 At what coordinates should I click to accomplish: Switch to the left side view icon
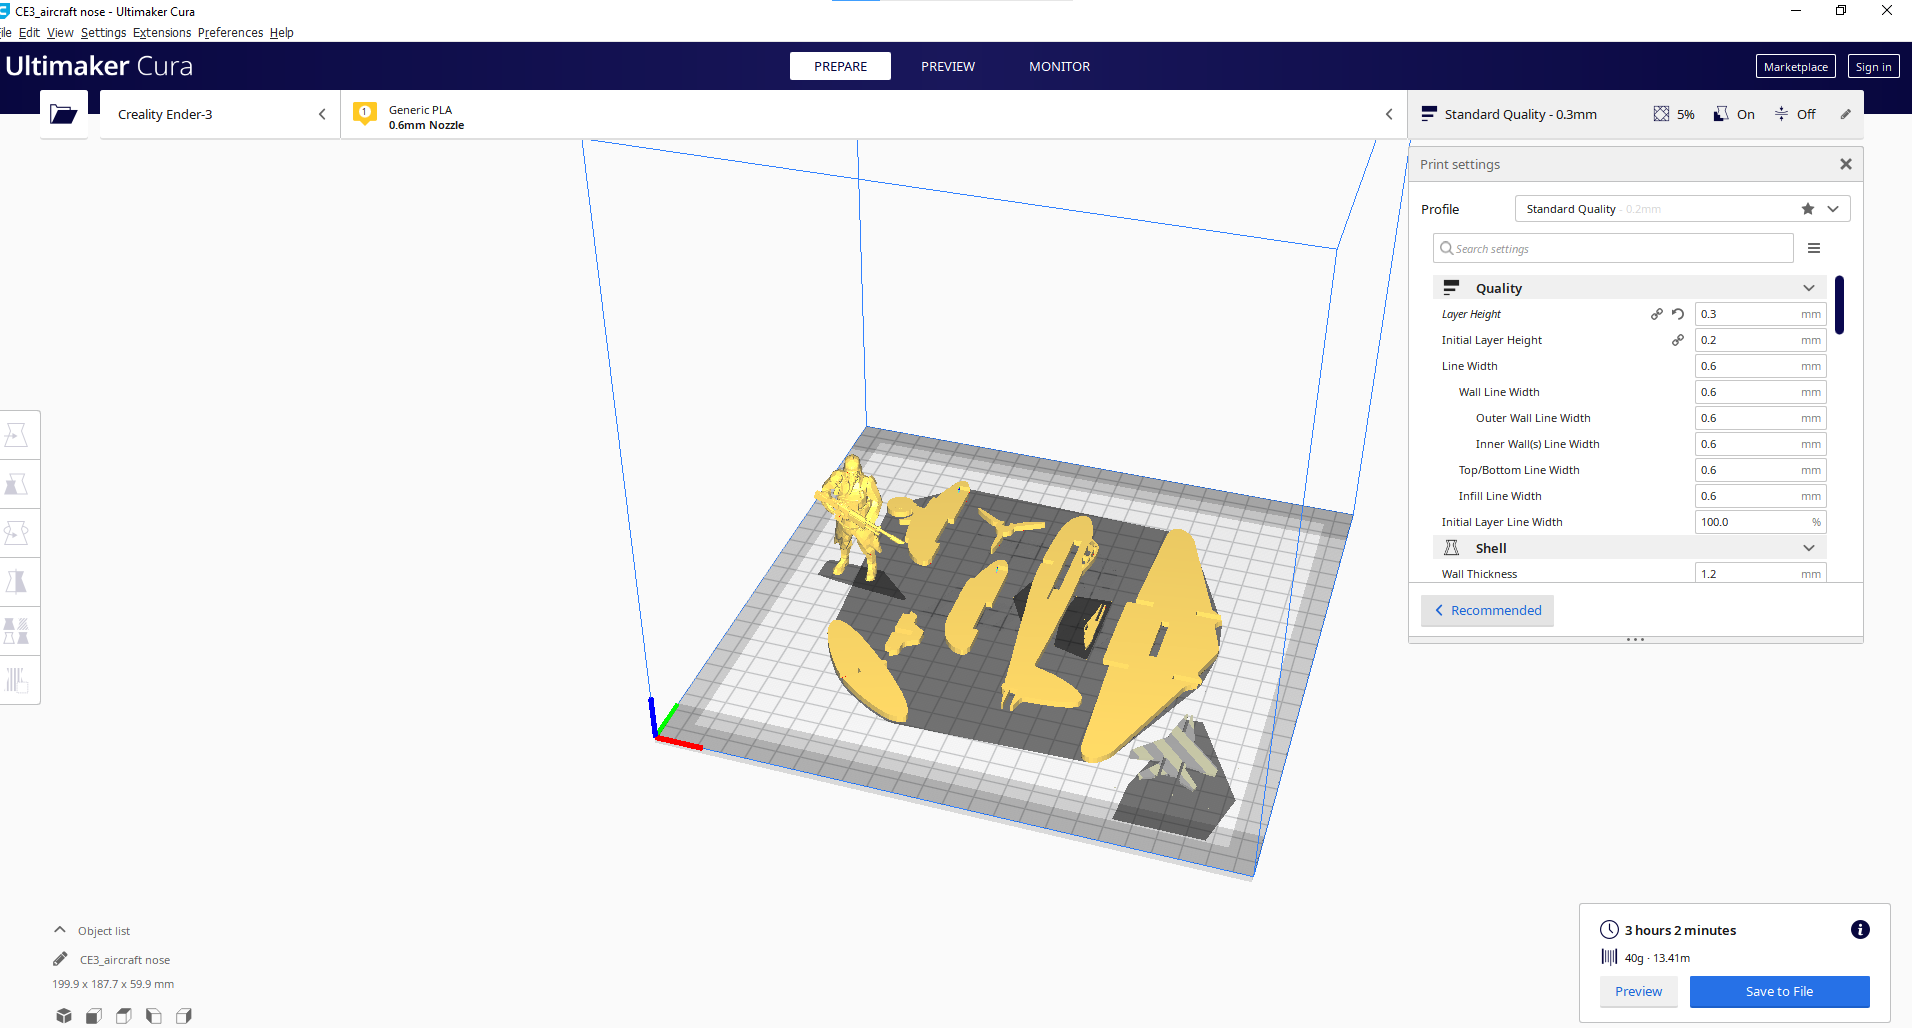coord(154,1016)
